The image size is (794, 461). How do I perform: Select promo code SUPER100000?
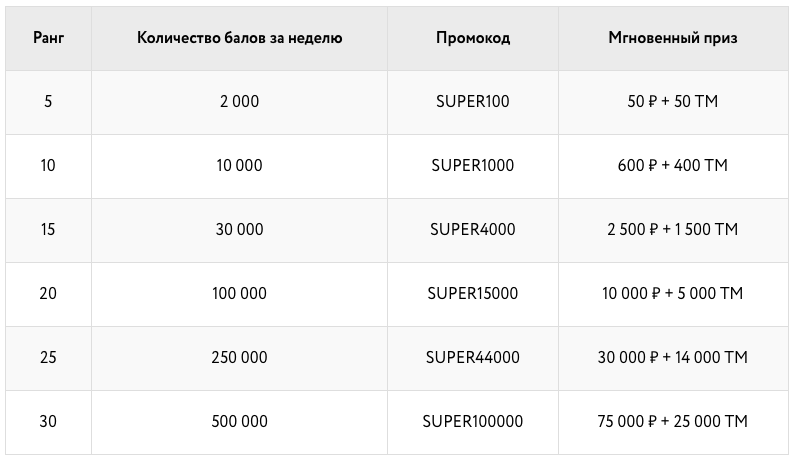(x=473, y=421)
